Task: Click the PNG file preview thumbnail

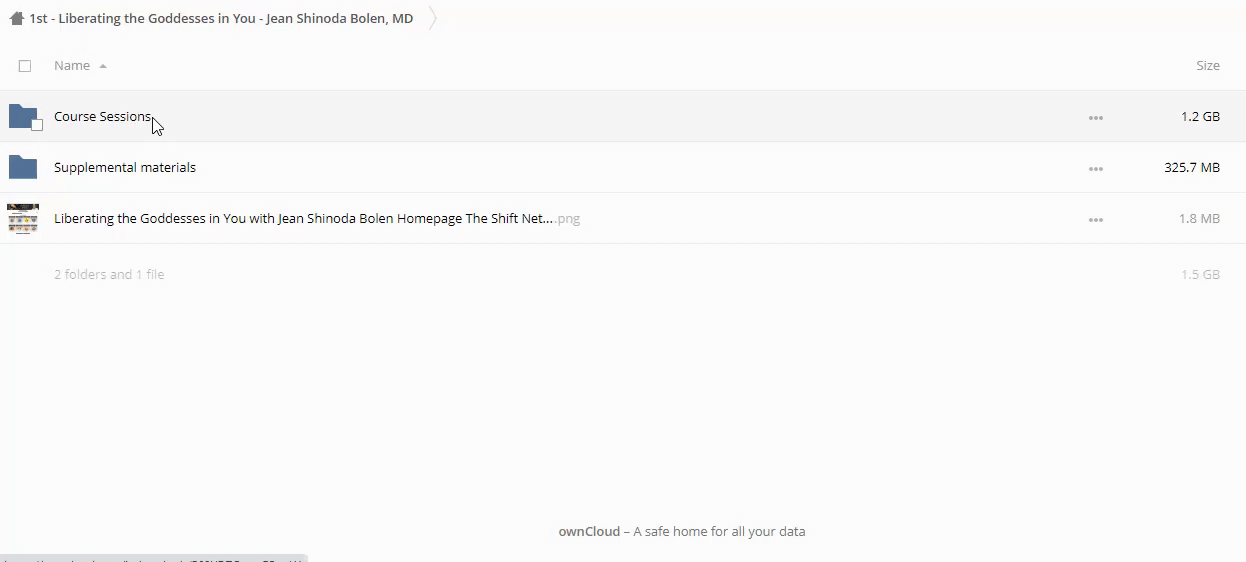Action: coord(22,218)
